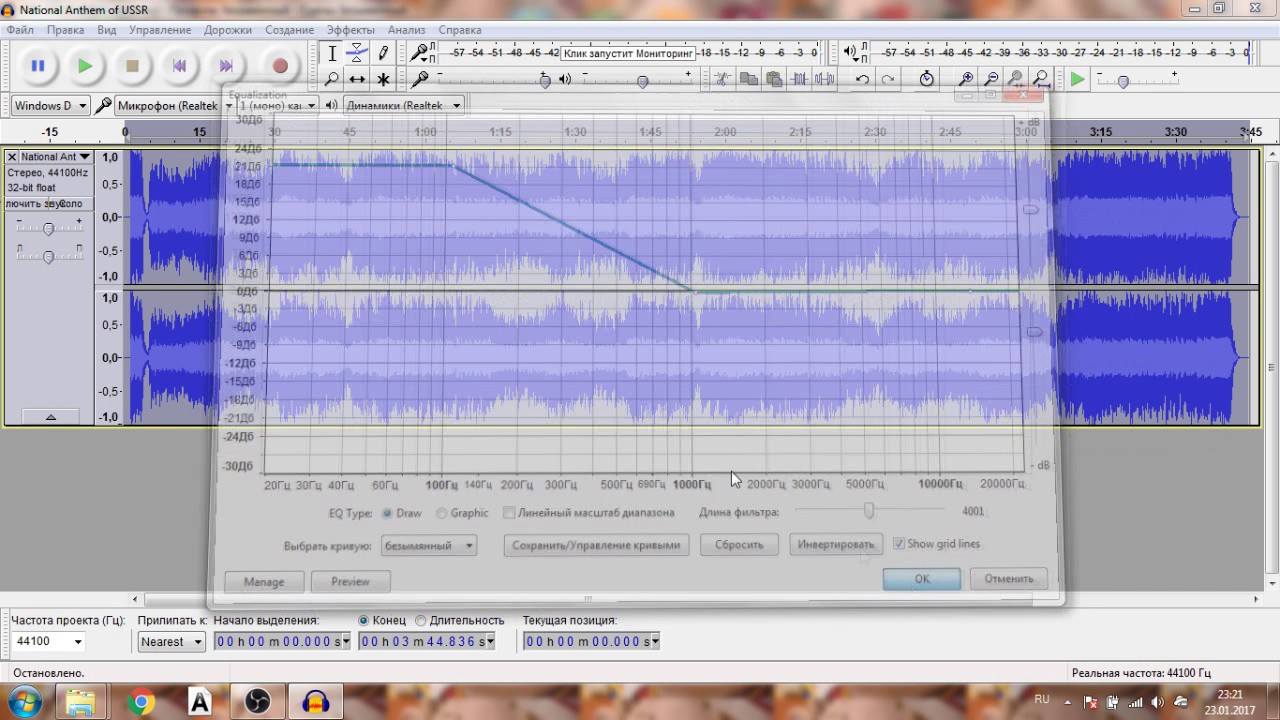Click the red Record button
The width and height of the screenshot is (1280, 720).
tap(280, 66)
